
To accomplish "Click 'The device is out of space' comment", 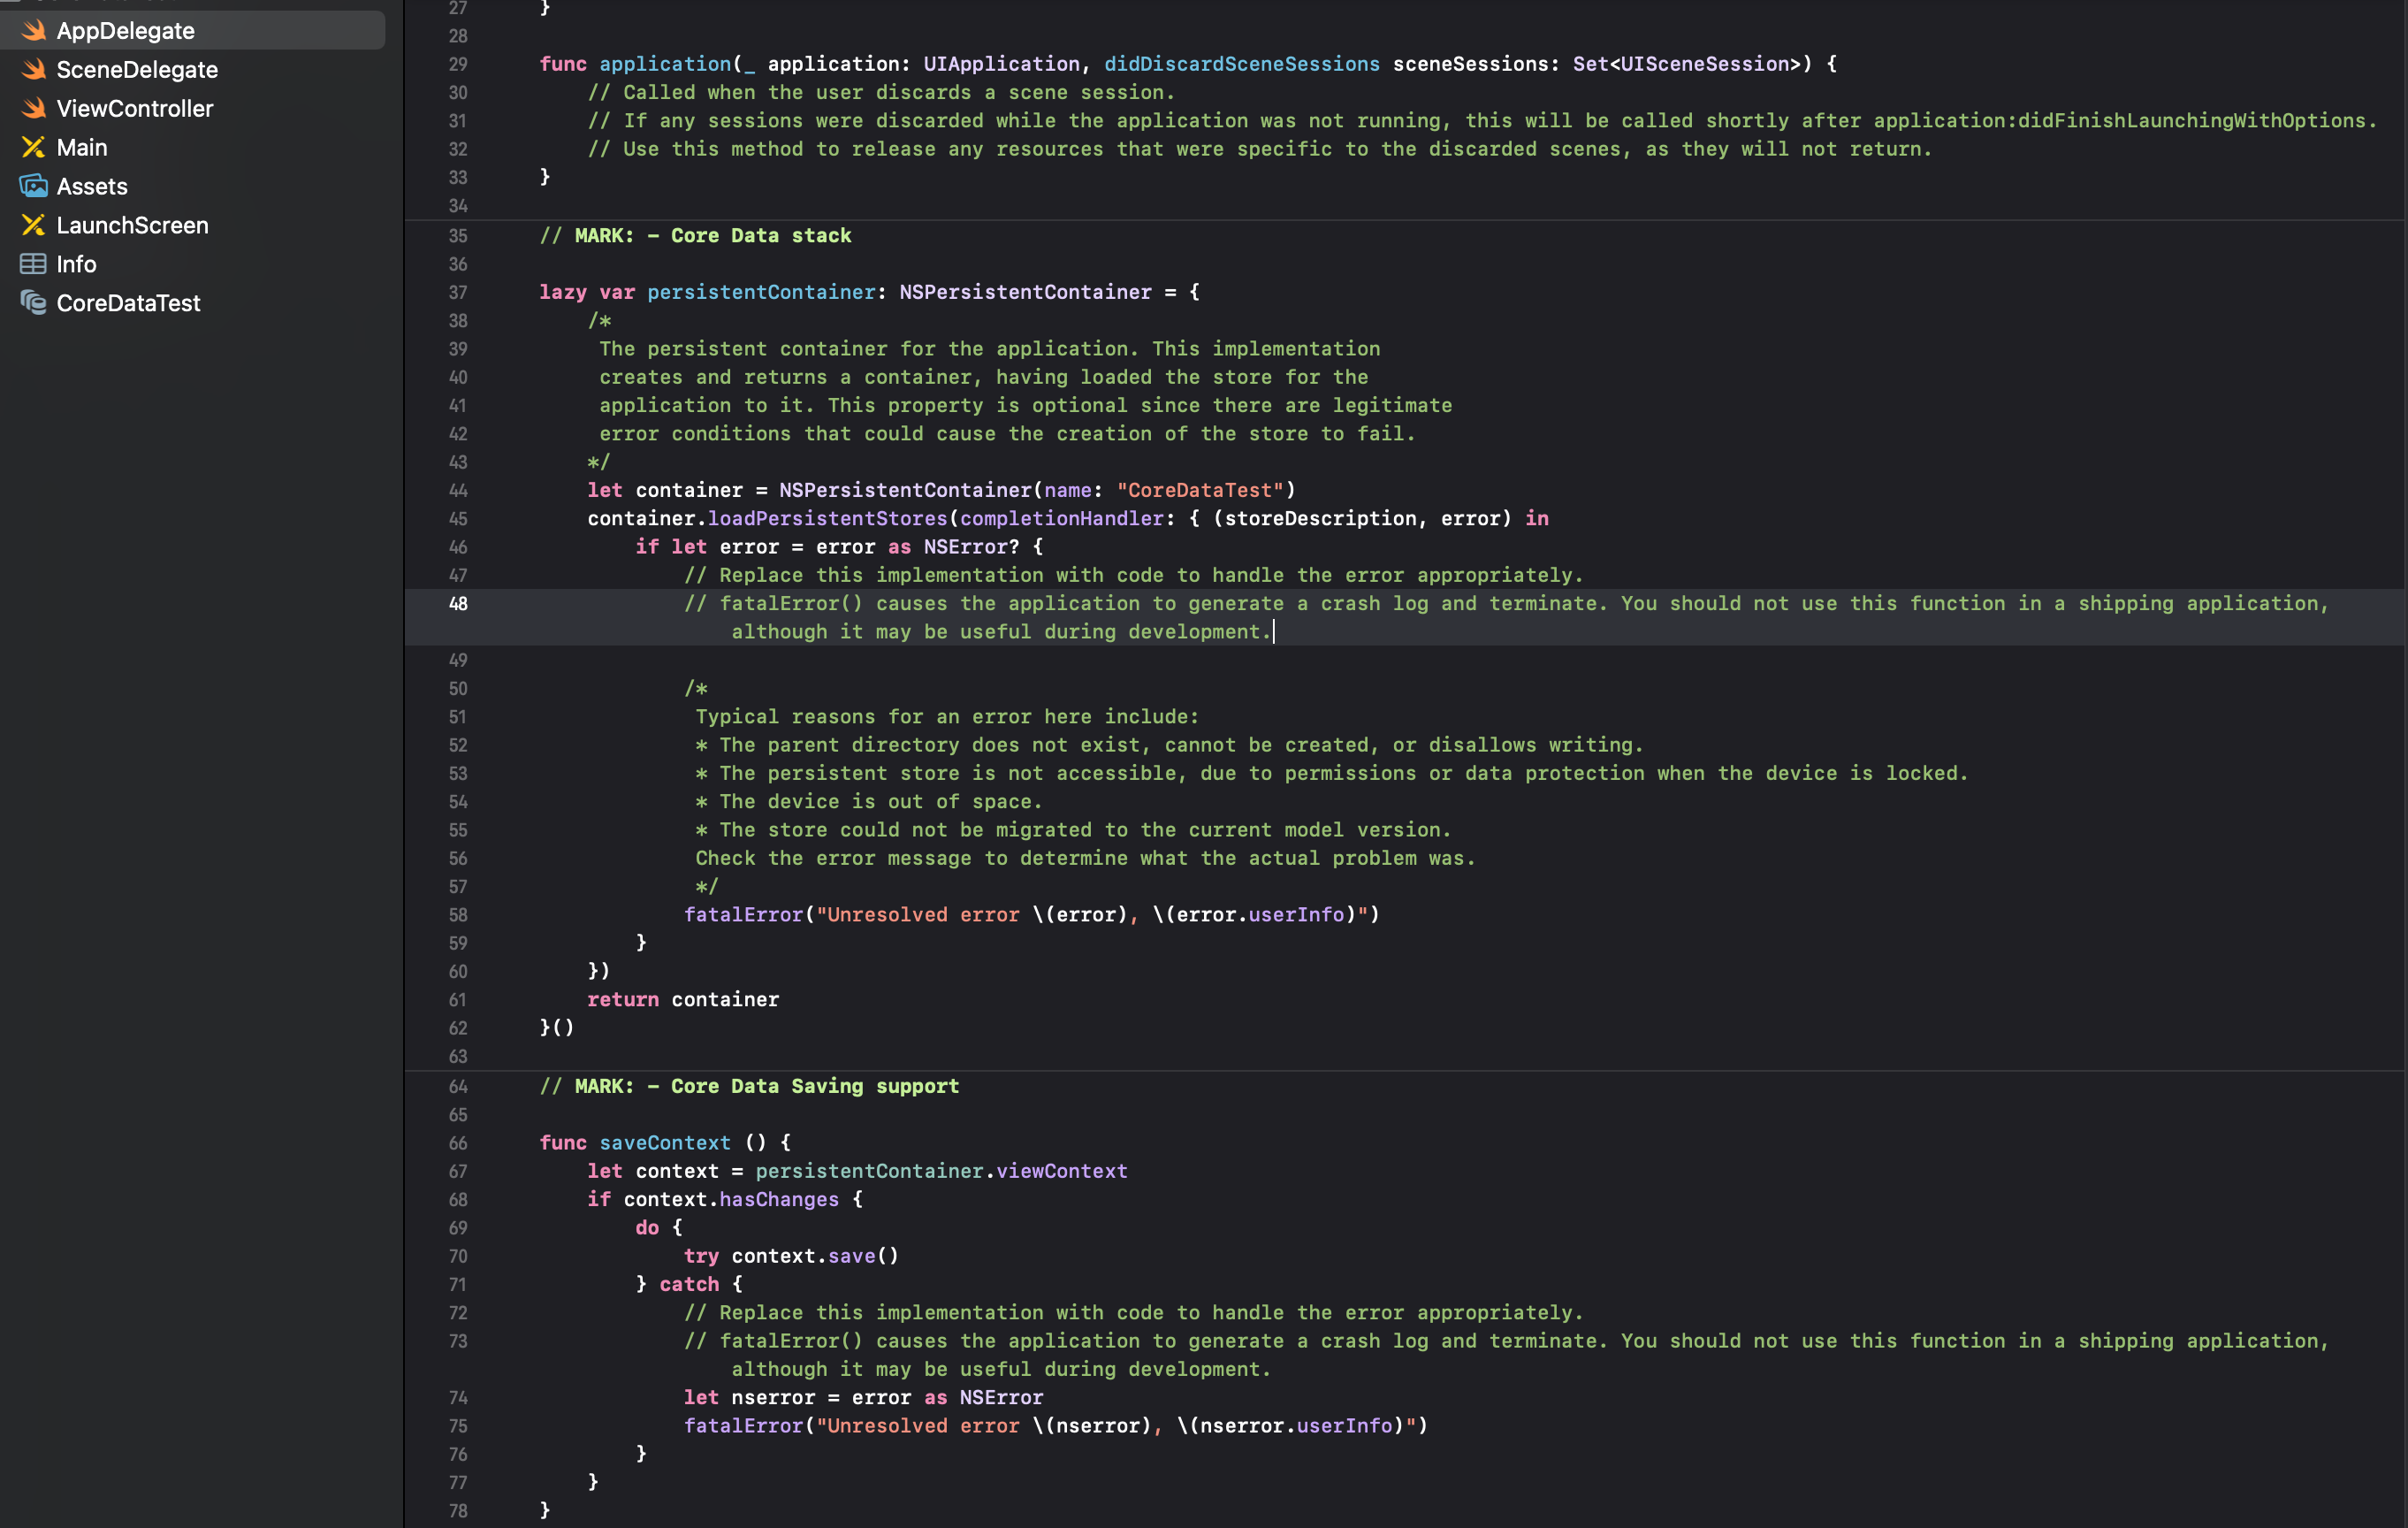I will coord(869,802).
